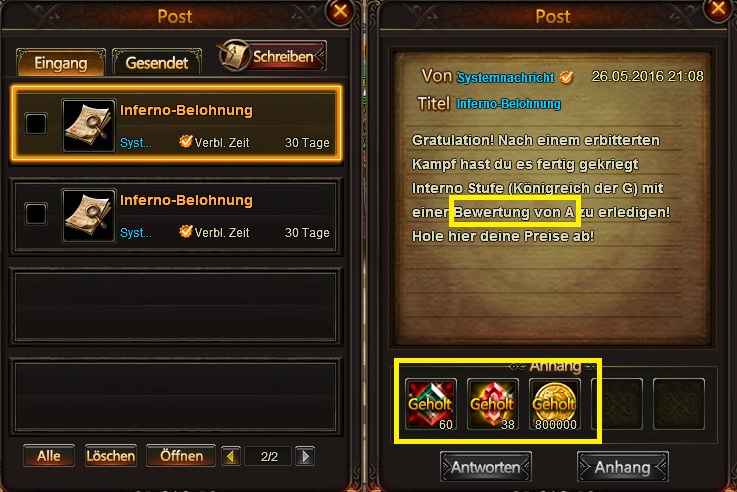Click the Systemnachricht sender link
Screen dimensions: 737x492
point(506,78)
